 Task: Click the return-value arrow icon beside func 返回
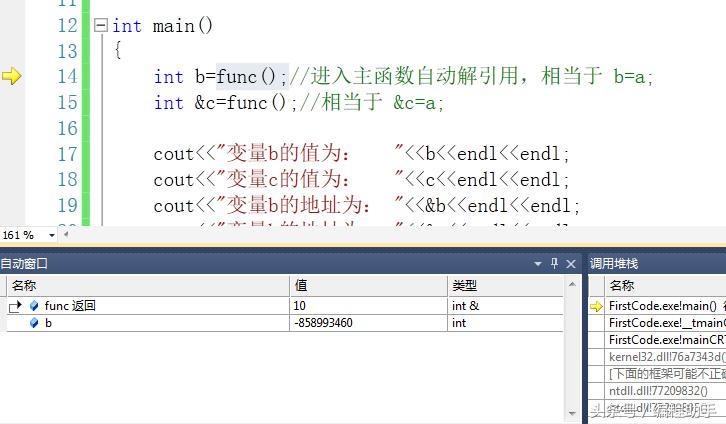tap(15, 306)
